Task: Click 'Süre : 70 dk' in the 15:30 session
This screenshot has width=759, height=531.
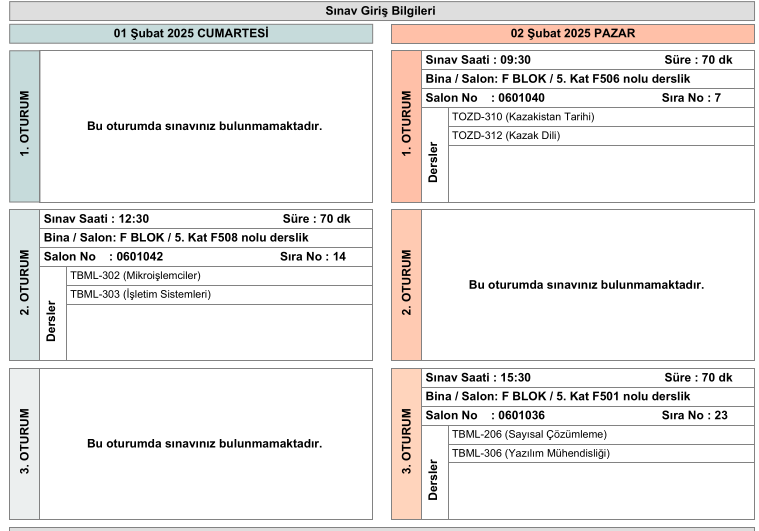Action: pos(698,378)
